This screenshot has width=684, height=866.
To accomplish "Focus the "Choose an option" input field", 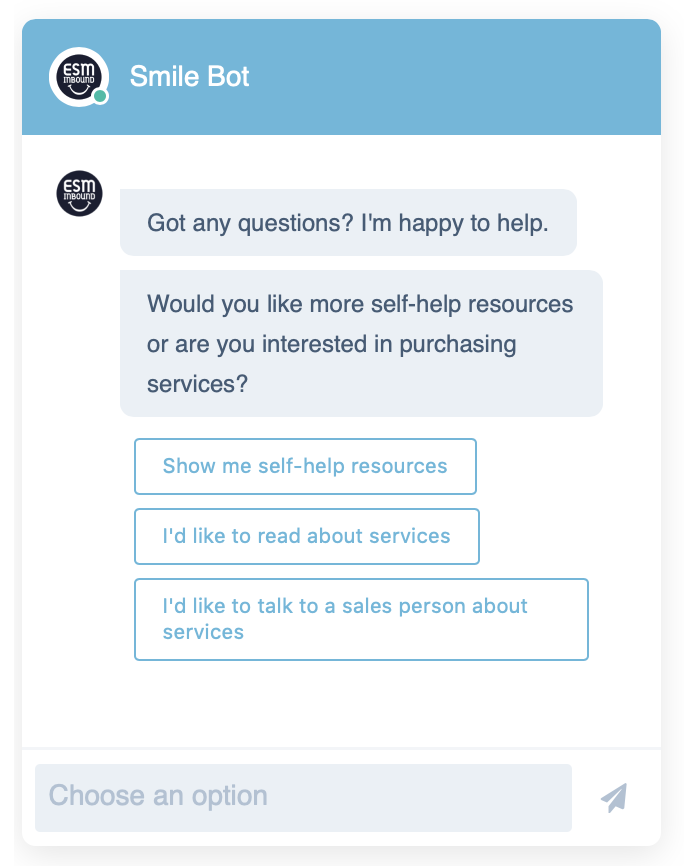I will (x=303, y=798).
